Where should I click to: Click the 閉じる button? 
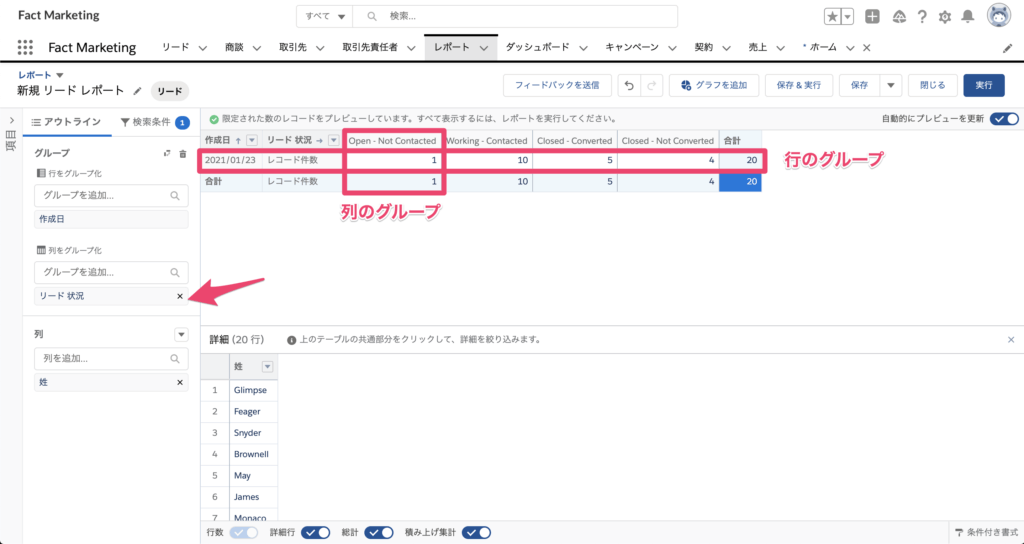click(933, 86)
